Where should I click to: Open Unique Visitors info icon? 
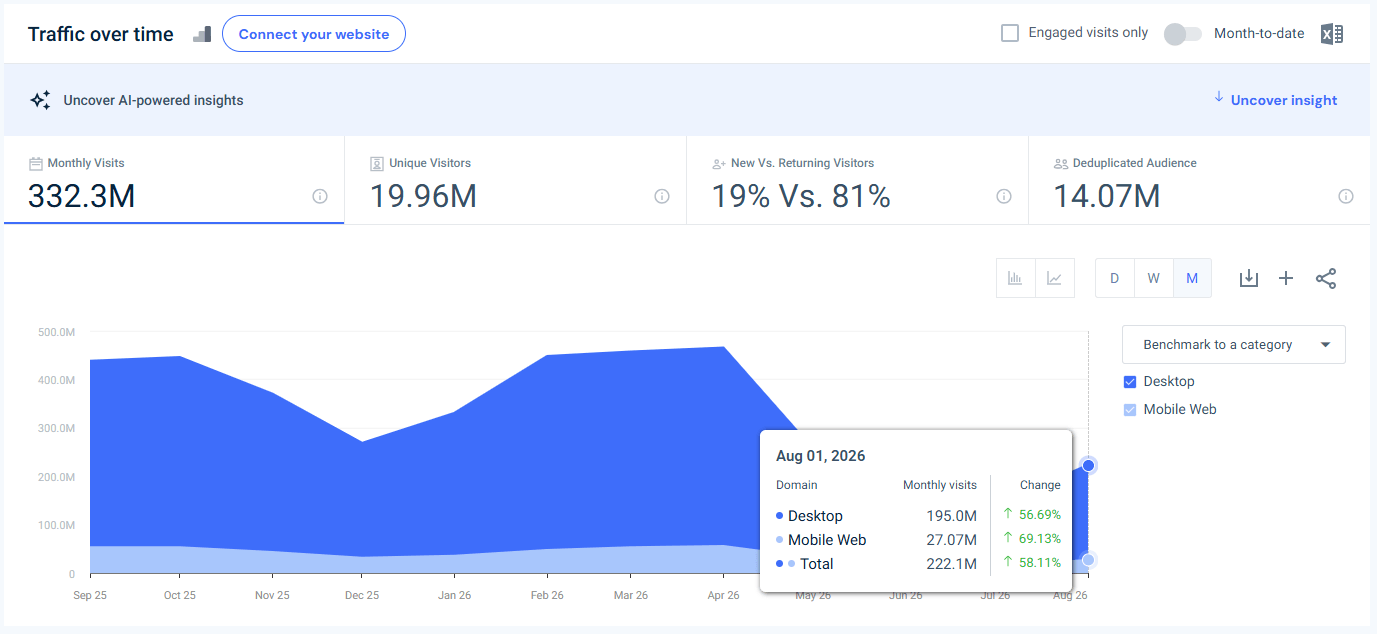pyautogui.click(x=662, y=196)
